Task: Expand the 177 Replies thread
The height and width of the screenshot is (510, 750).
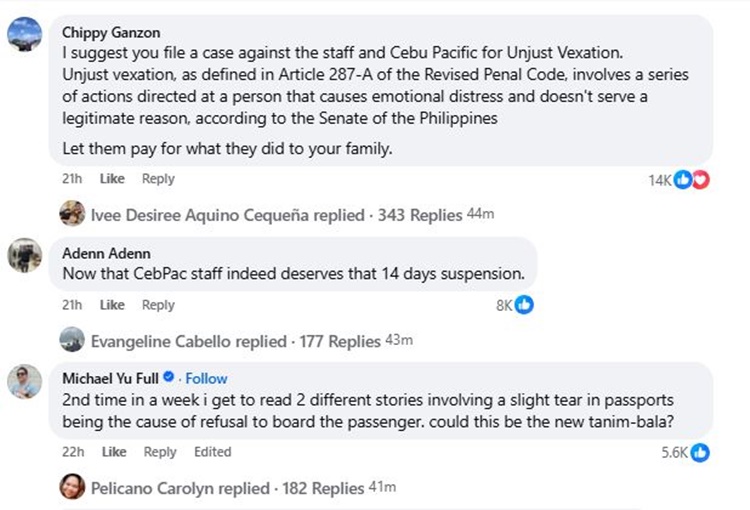Action: 340,340
